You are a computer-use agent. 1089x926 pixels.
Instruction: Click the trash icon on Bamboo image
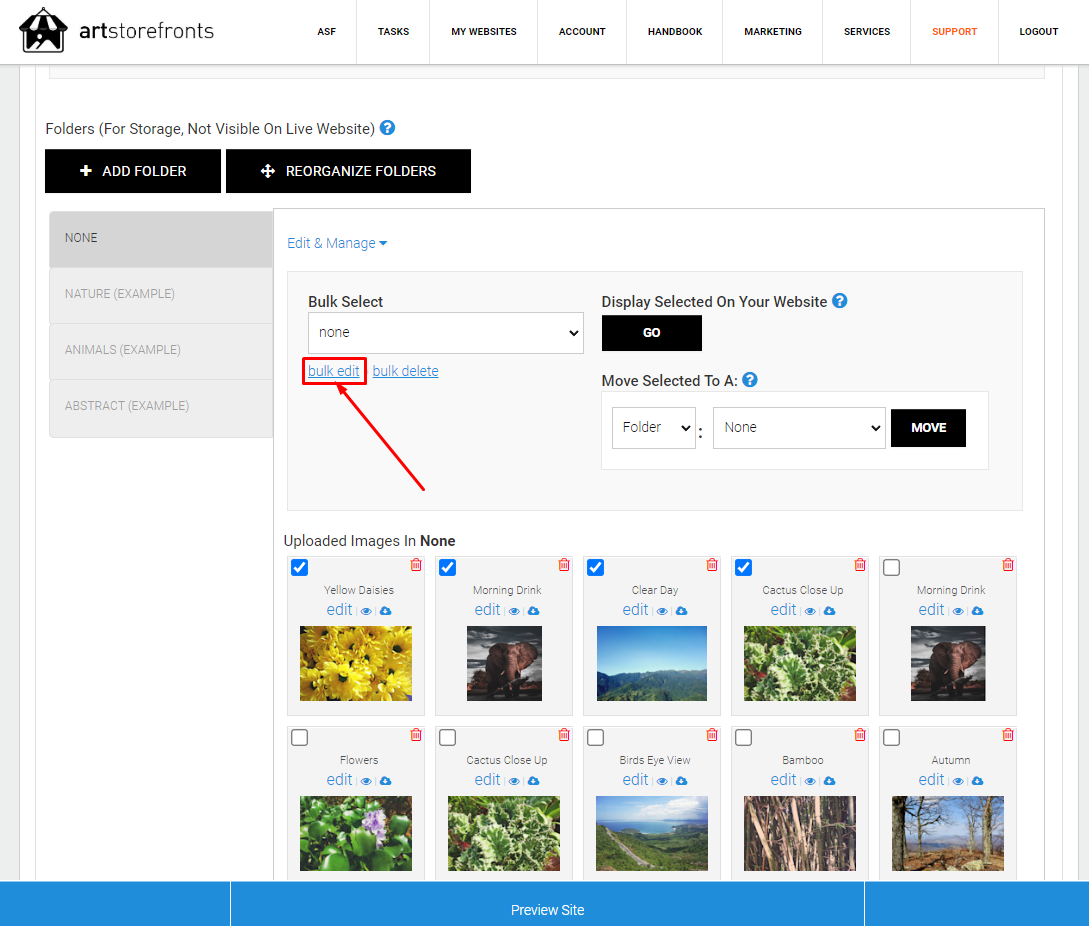(x=860, y=735)
